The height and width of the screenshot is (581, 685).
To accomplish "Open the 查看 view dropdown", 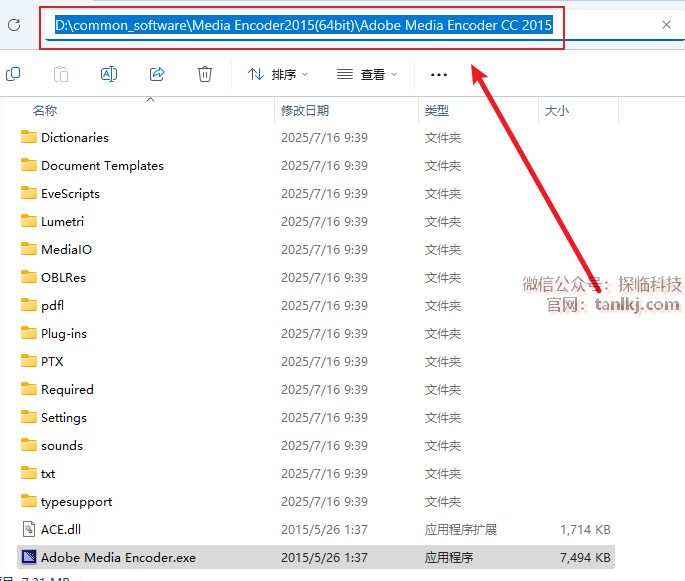I will tap(367, 74).
